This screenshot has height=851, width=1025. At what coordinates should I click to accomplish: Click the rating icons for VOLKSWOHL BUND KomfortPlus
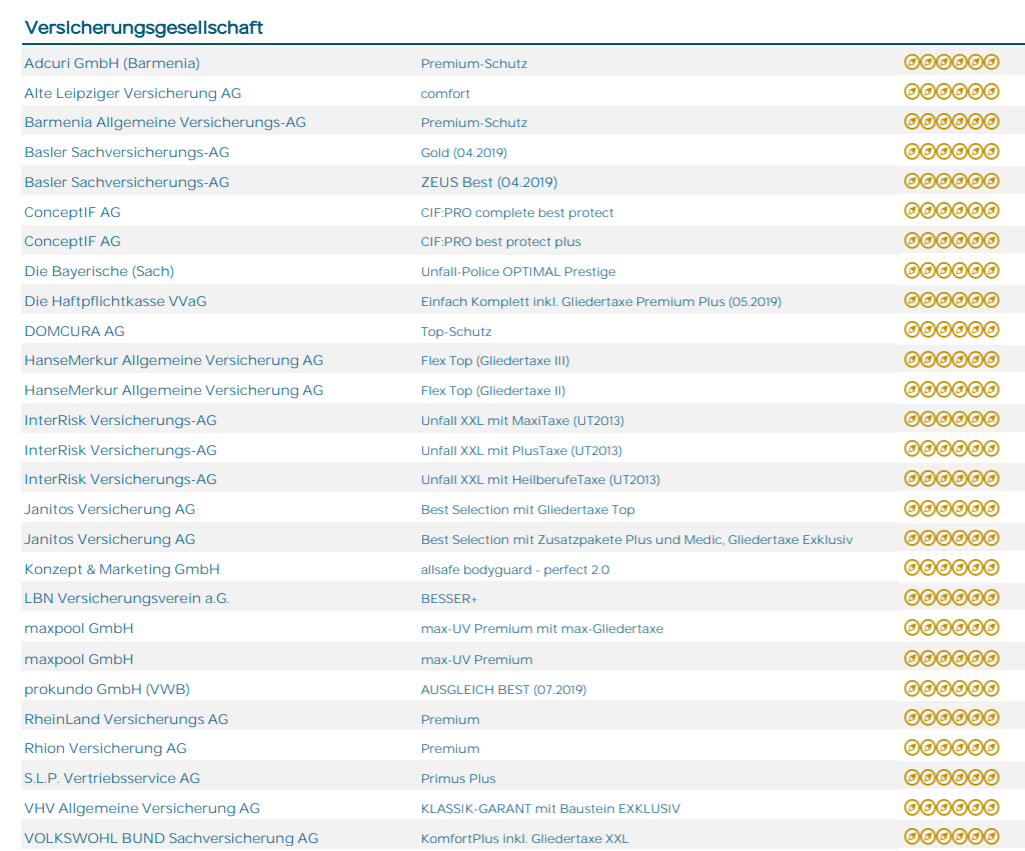951,837
